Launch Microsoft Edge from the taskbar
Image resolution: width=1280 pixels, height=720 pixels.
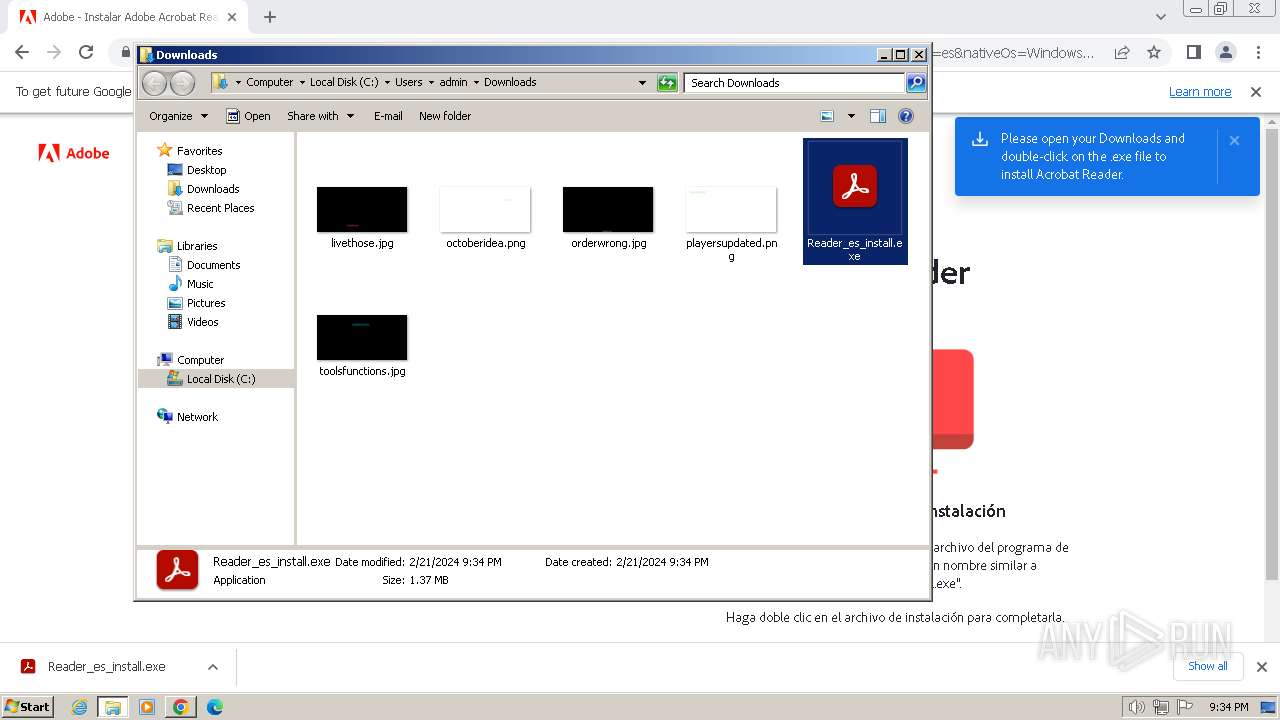coord(214,707)
